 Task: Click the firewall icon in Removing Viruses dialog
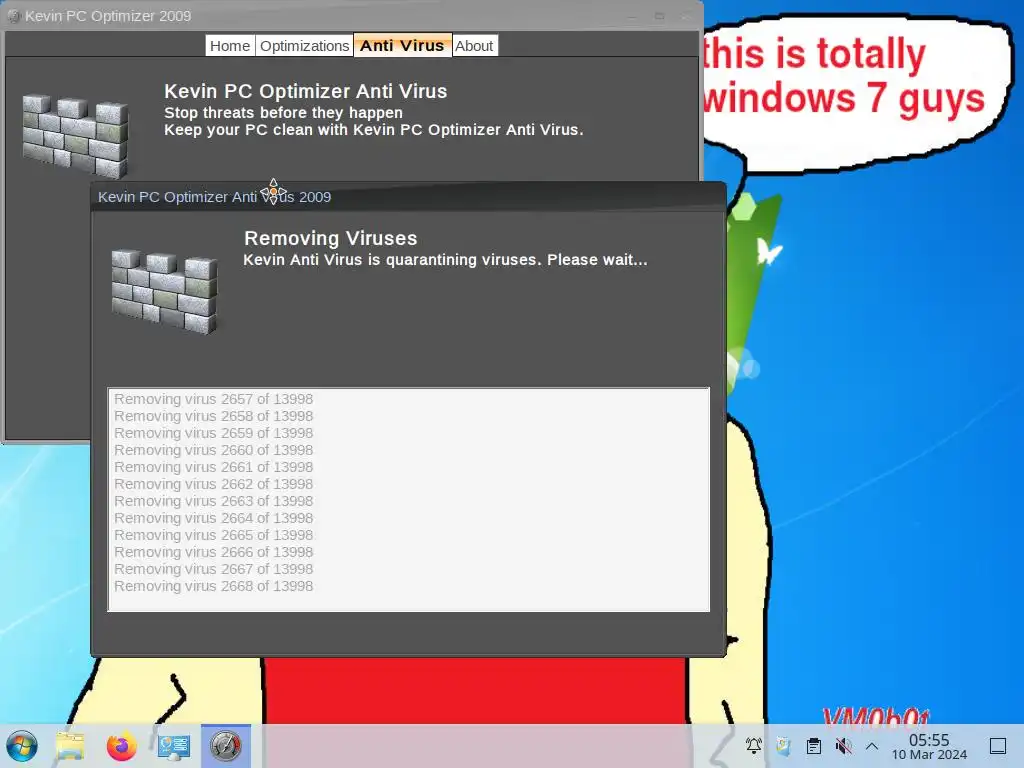click(165, 291)
